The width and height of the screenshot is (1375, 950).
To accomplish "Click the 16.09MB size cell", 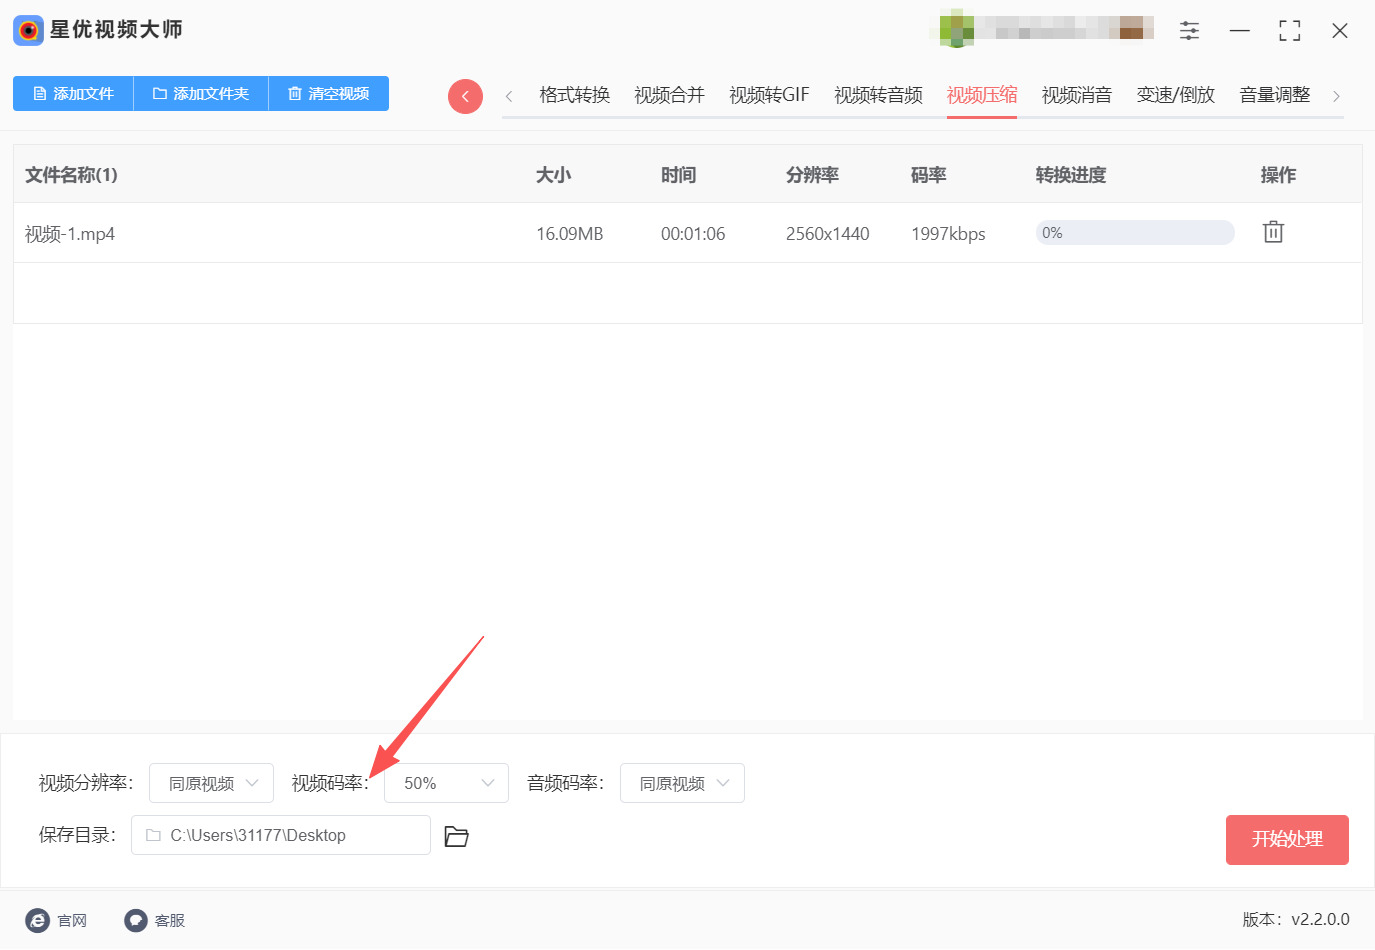I will point(570,234).
